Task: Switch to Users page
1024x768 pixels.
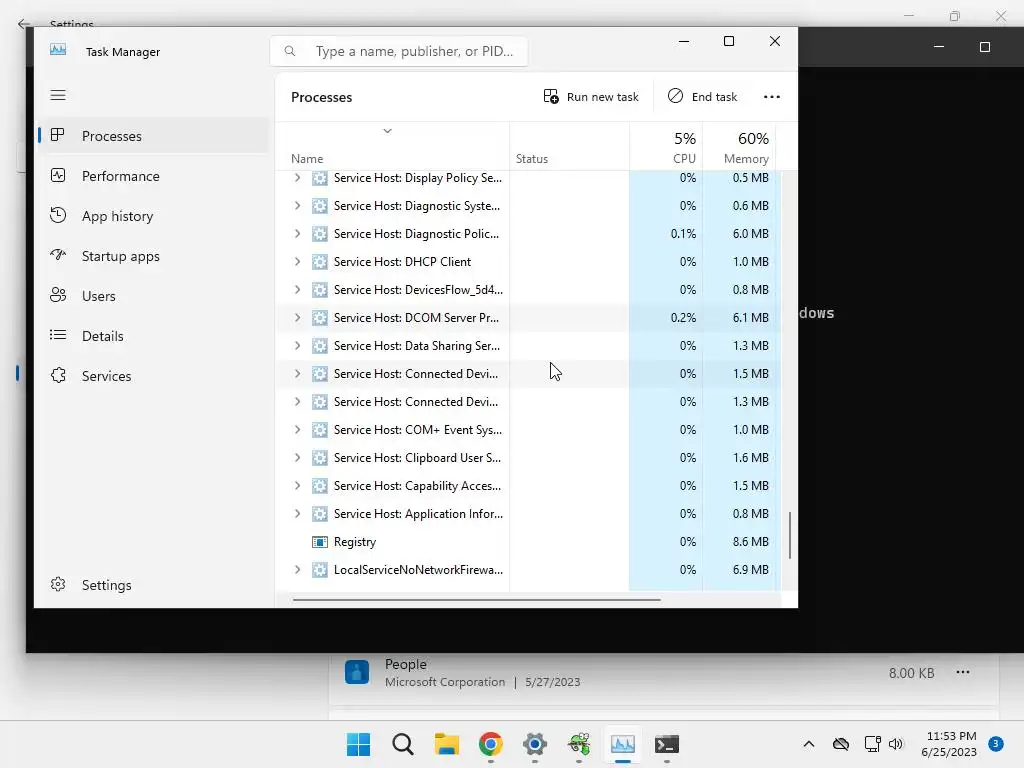Action: click(153, 296)
